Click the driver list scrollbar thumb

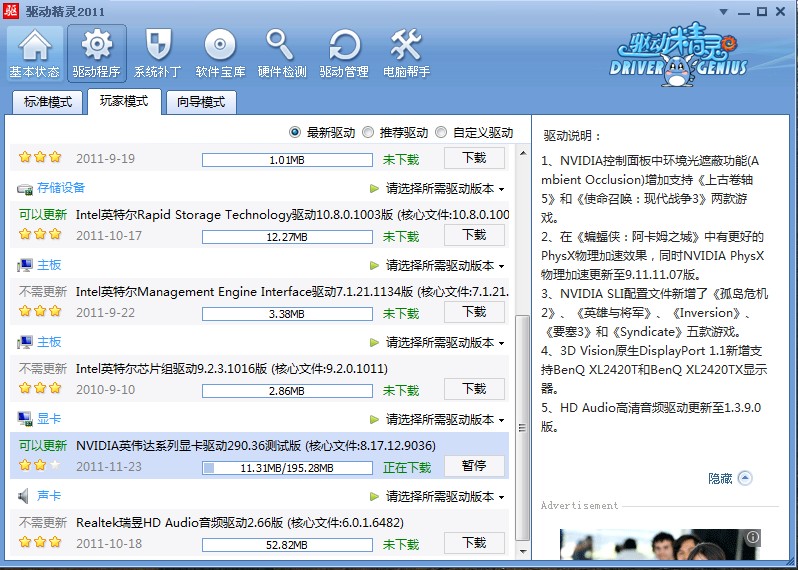523,428
